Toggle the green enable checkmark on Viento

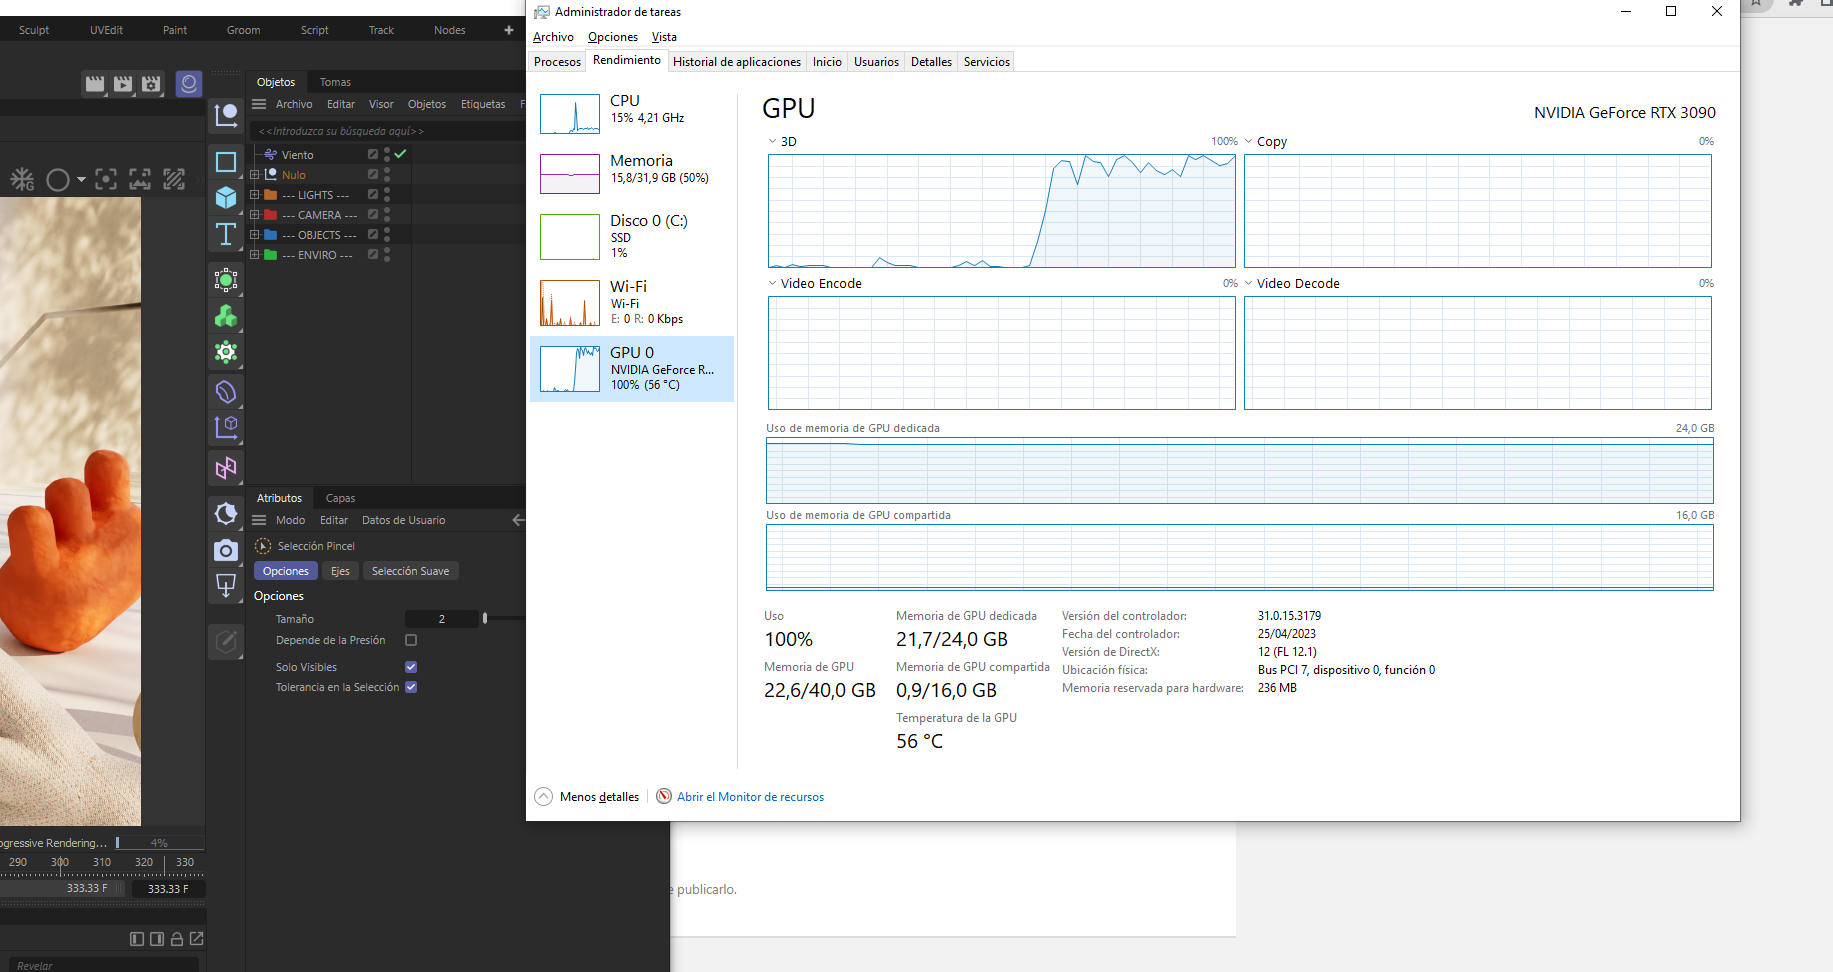coord(400,154)
